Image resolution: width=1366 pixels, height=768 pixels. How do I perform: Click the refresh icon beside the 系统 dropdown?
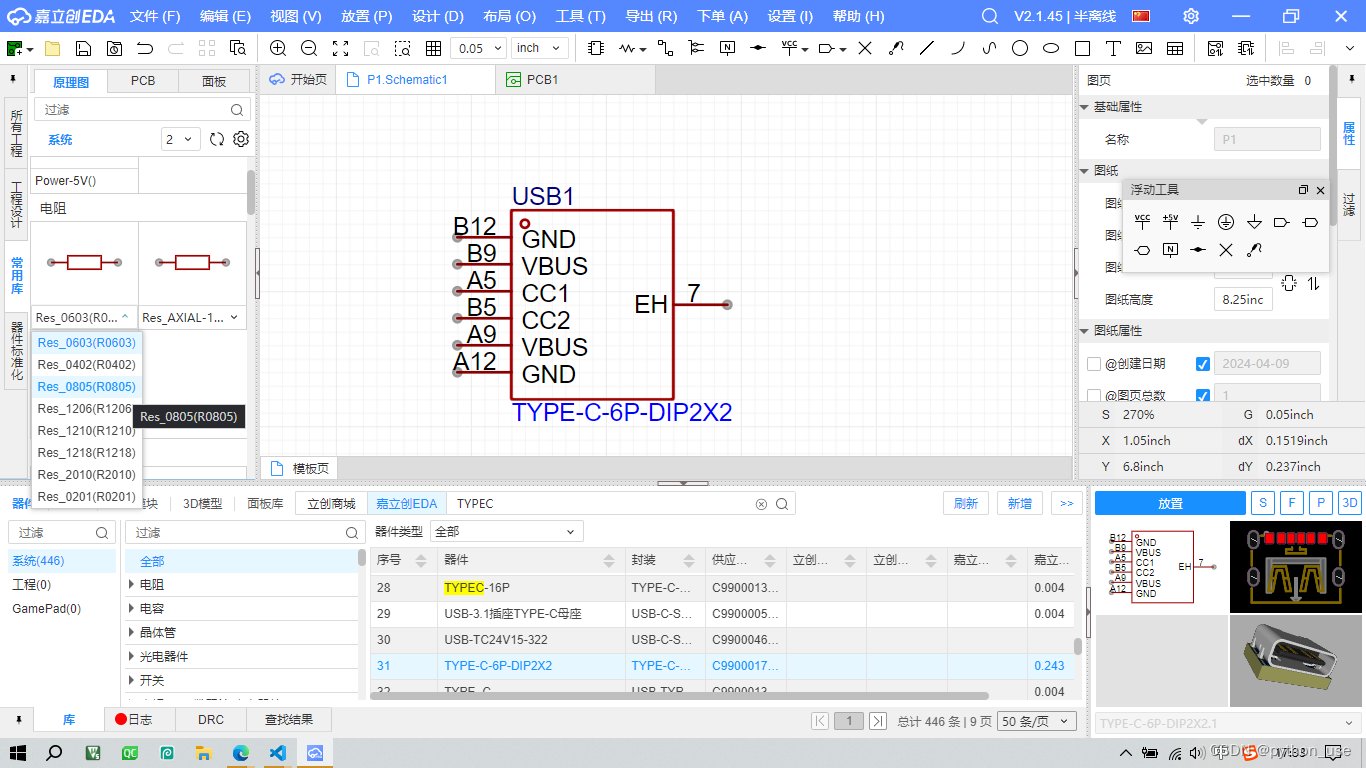tap(217, 139)
